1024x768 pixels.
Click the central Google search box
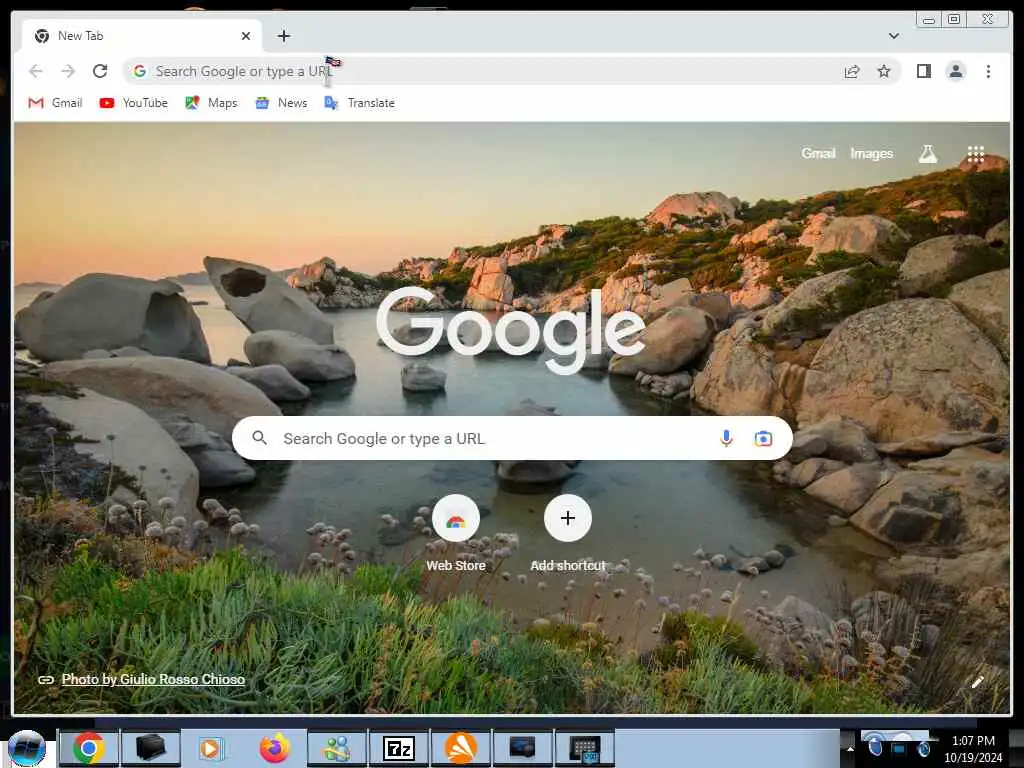(512, 438)
